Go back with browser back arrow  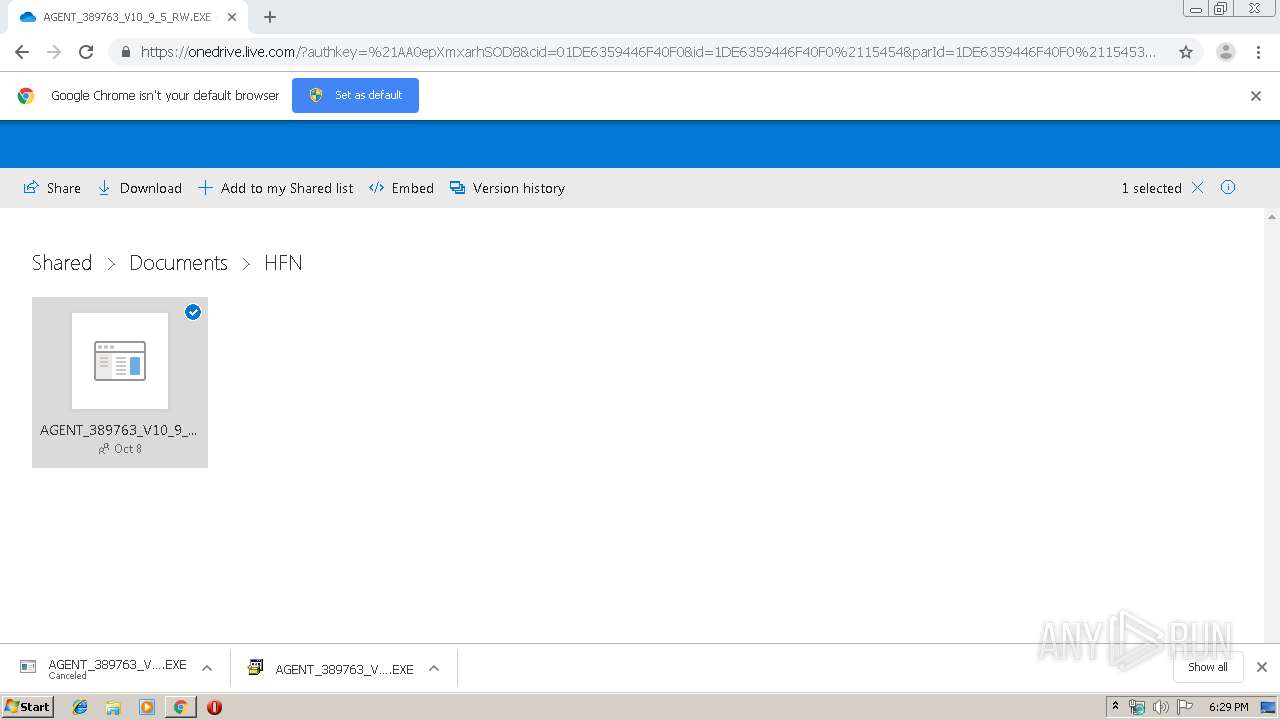[x=22, y=52]
